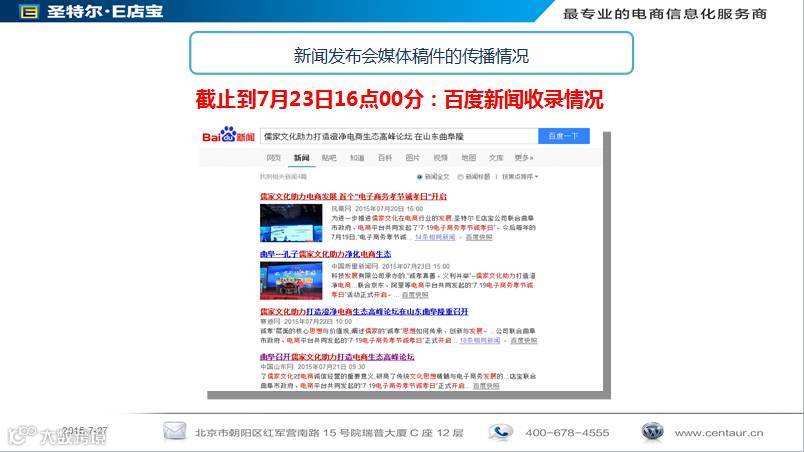The image size is (804, 452).
Task: Click the title box 新闻发布会媒体稿件的传播情况
Action: (x=411, y=53)
